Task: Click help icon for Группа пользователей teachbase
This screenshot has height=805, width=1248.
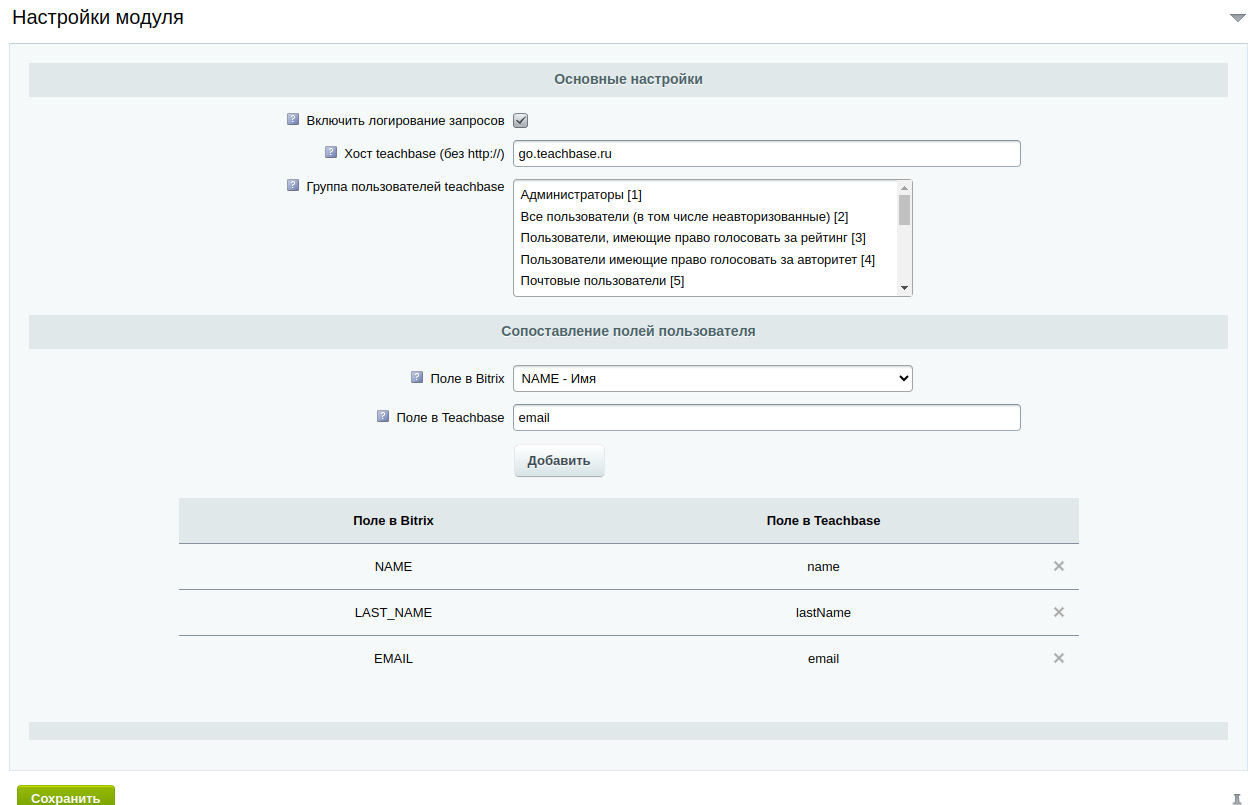Action: click(x=293, y=185)
